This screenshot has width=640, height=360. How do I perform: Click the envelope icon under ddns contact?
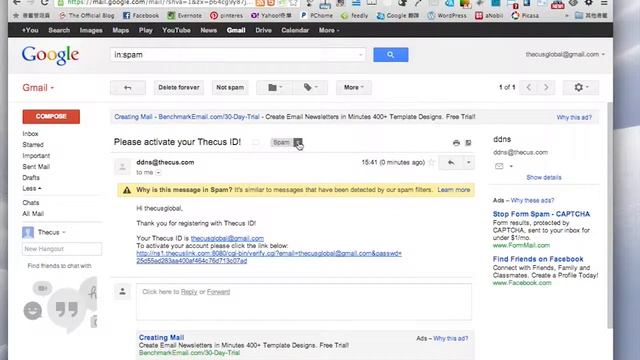coord(499,166)
